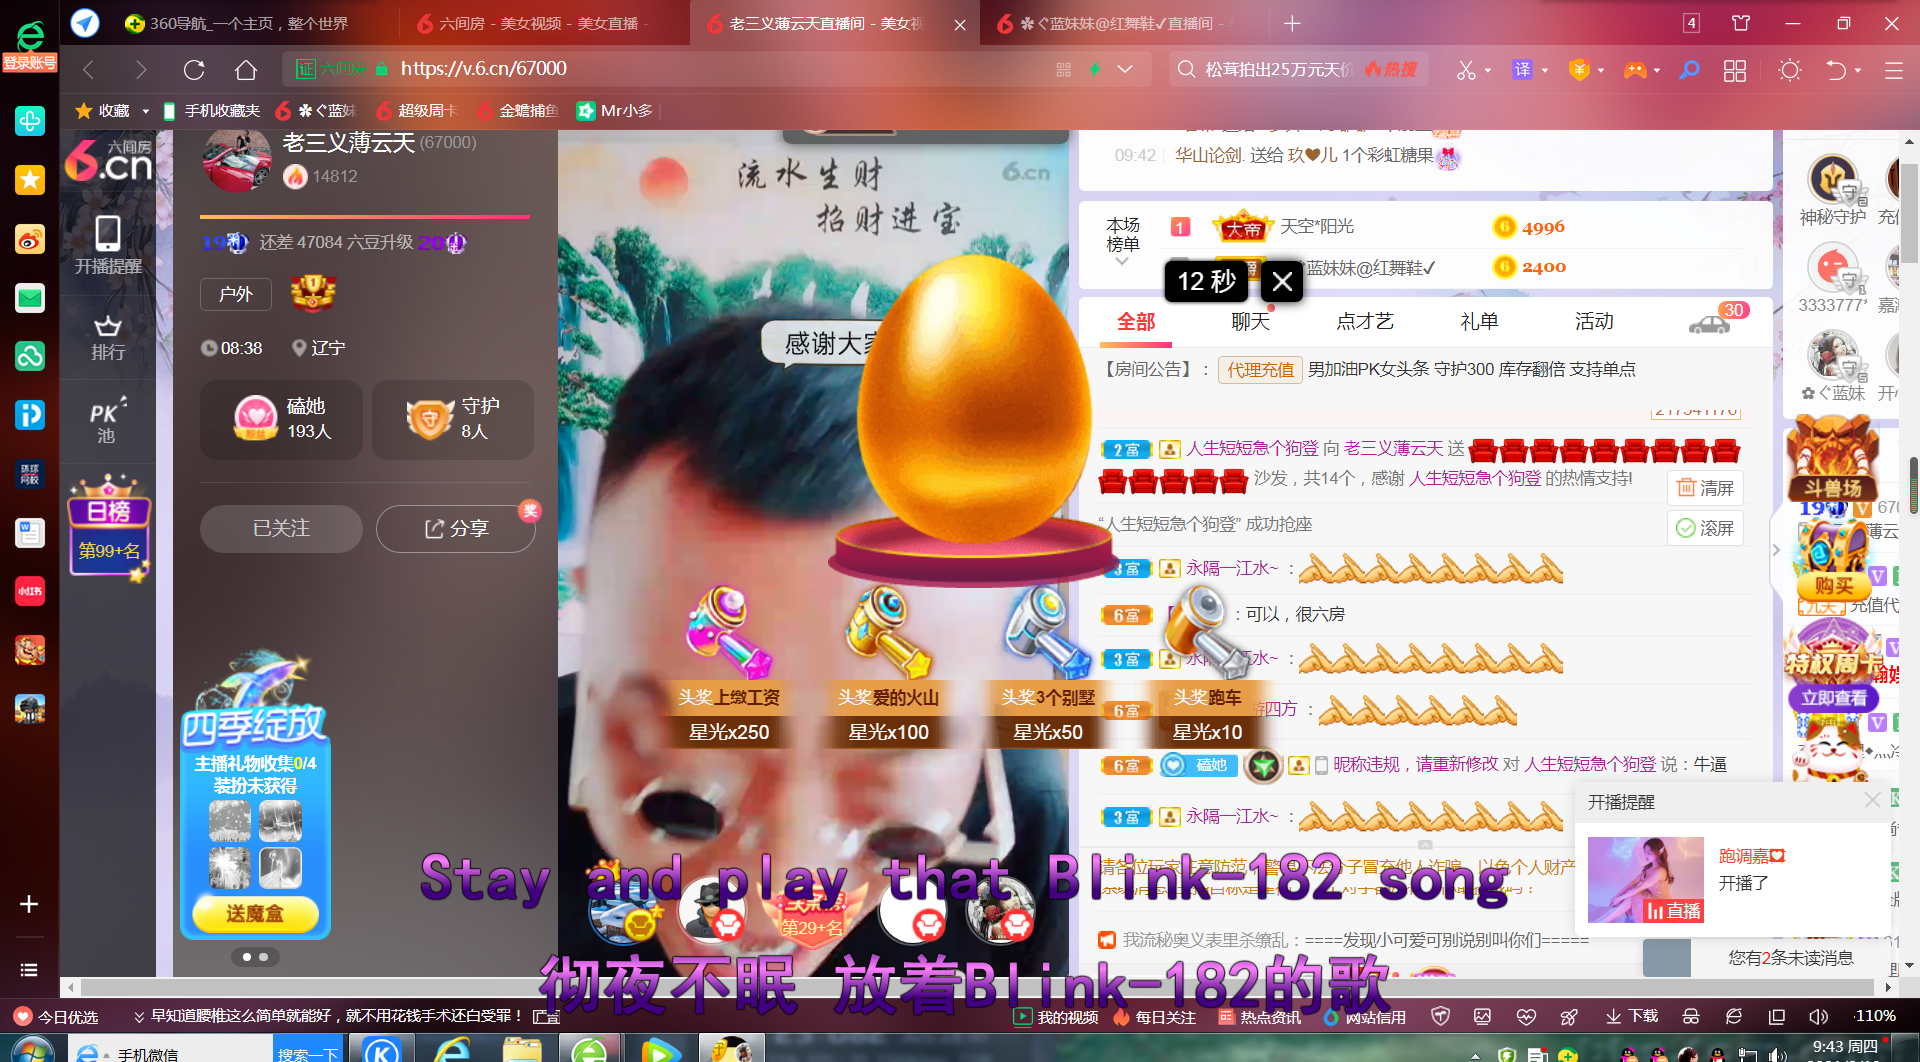1920x1062 pixels.
Task: Open the four-squares extensions grid
Action: tap(1735, 70)
